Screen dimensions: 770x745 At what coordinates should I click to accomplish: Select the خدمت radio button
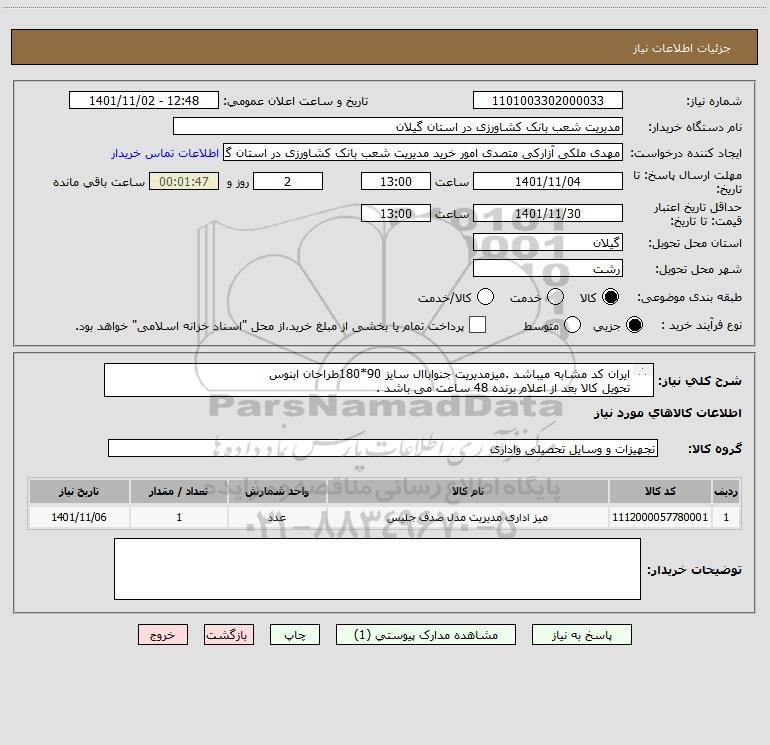click(x=555, y=297)
